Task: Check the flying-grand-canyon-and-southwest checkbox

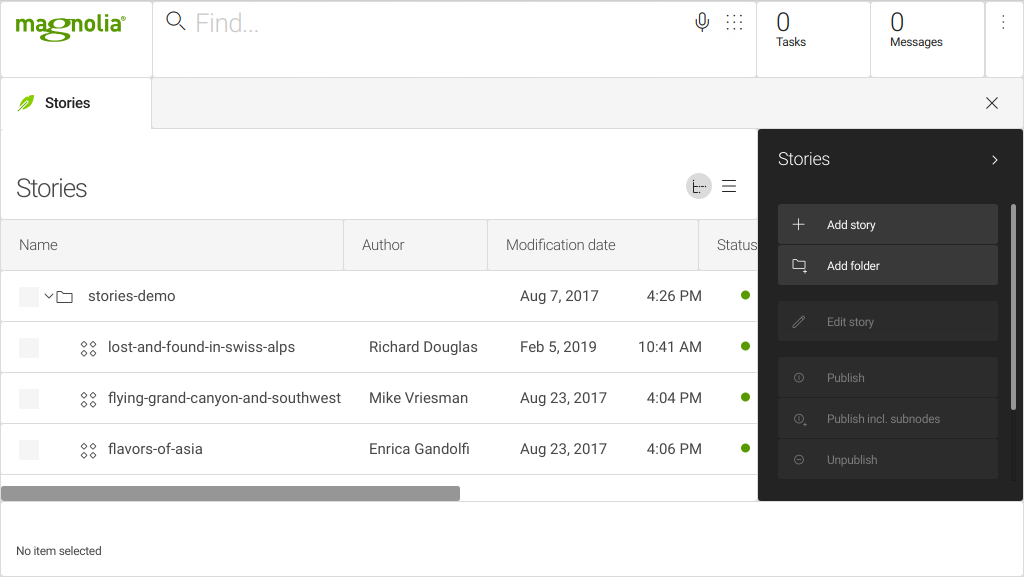Action: pos(29,398)
